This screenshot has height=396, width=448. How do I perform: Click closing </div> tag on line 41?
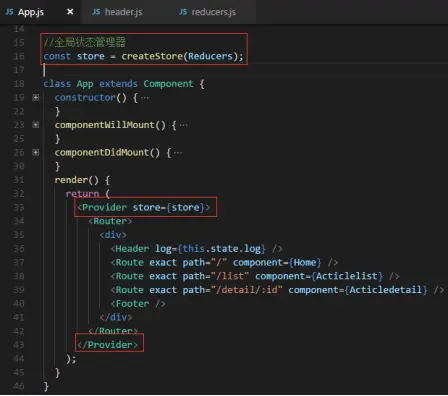[116, 317]
